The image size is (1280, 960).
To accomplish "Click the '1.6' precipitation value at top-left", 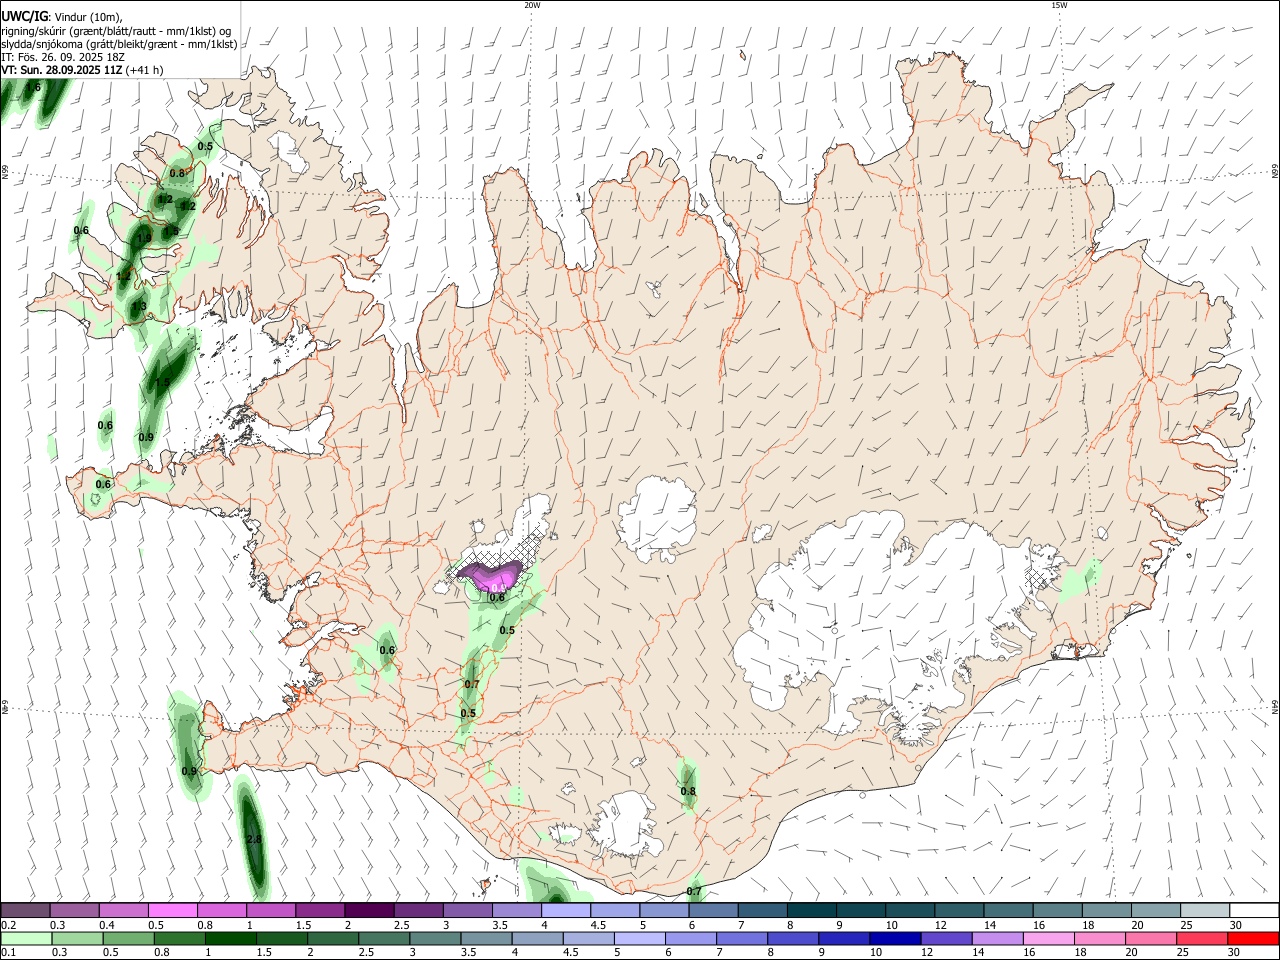I will coord(34,87).
